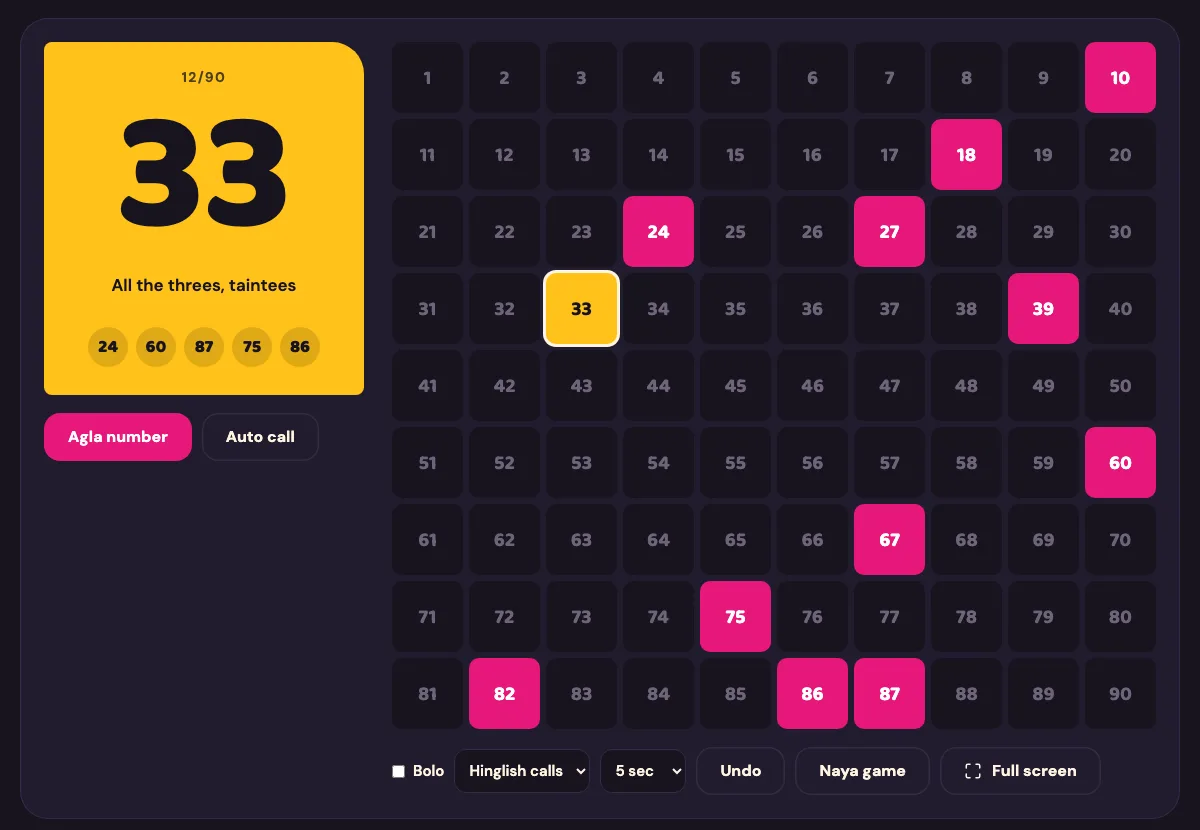Start a Naya game

pos(862,771)
